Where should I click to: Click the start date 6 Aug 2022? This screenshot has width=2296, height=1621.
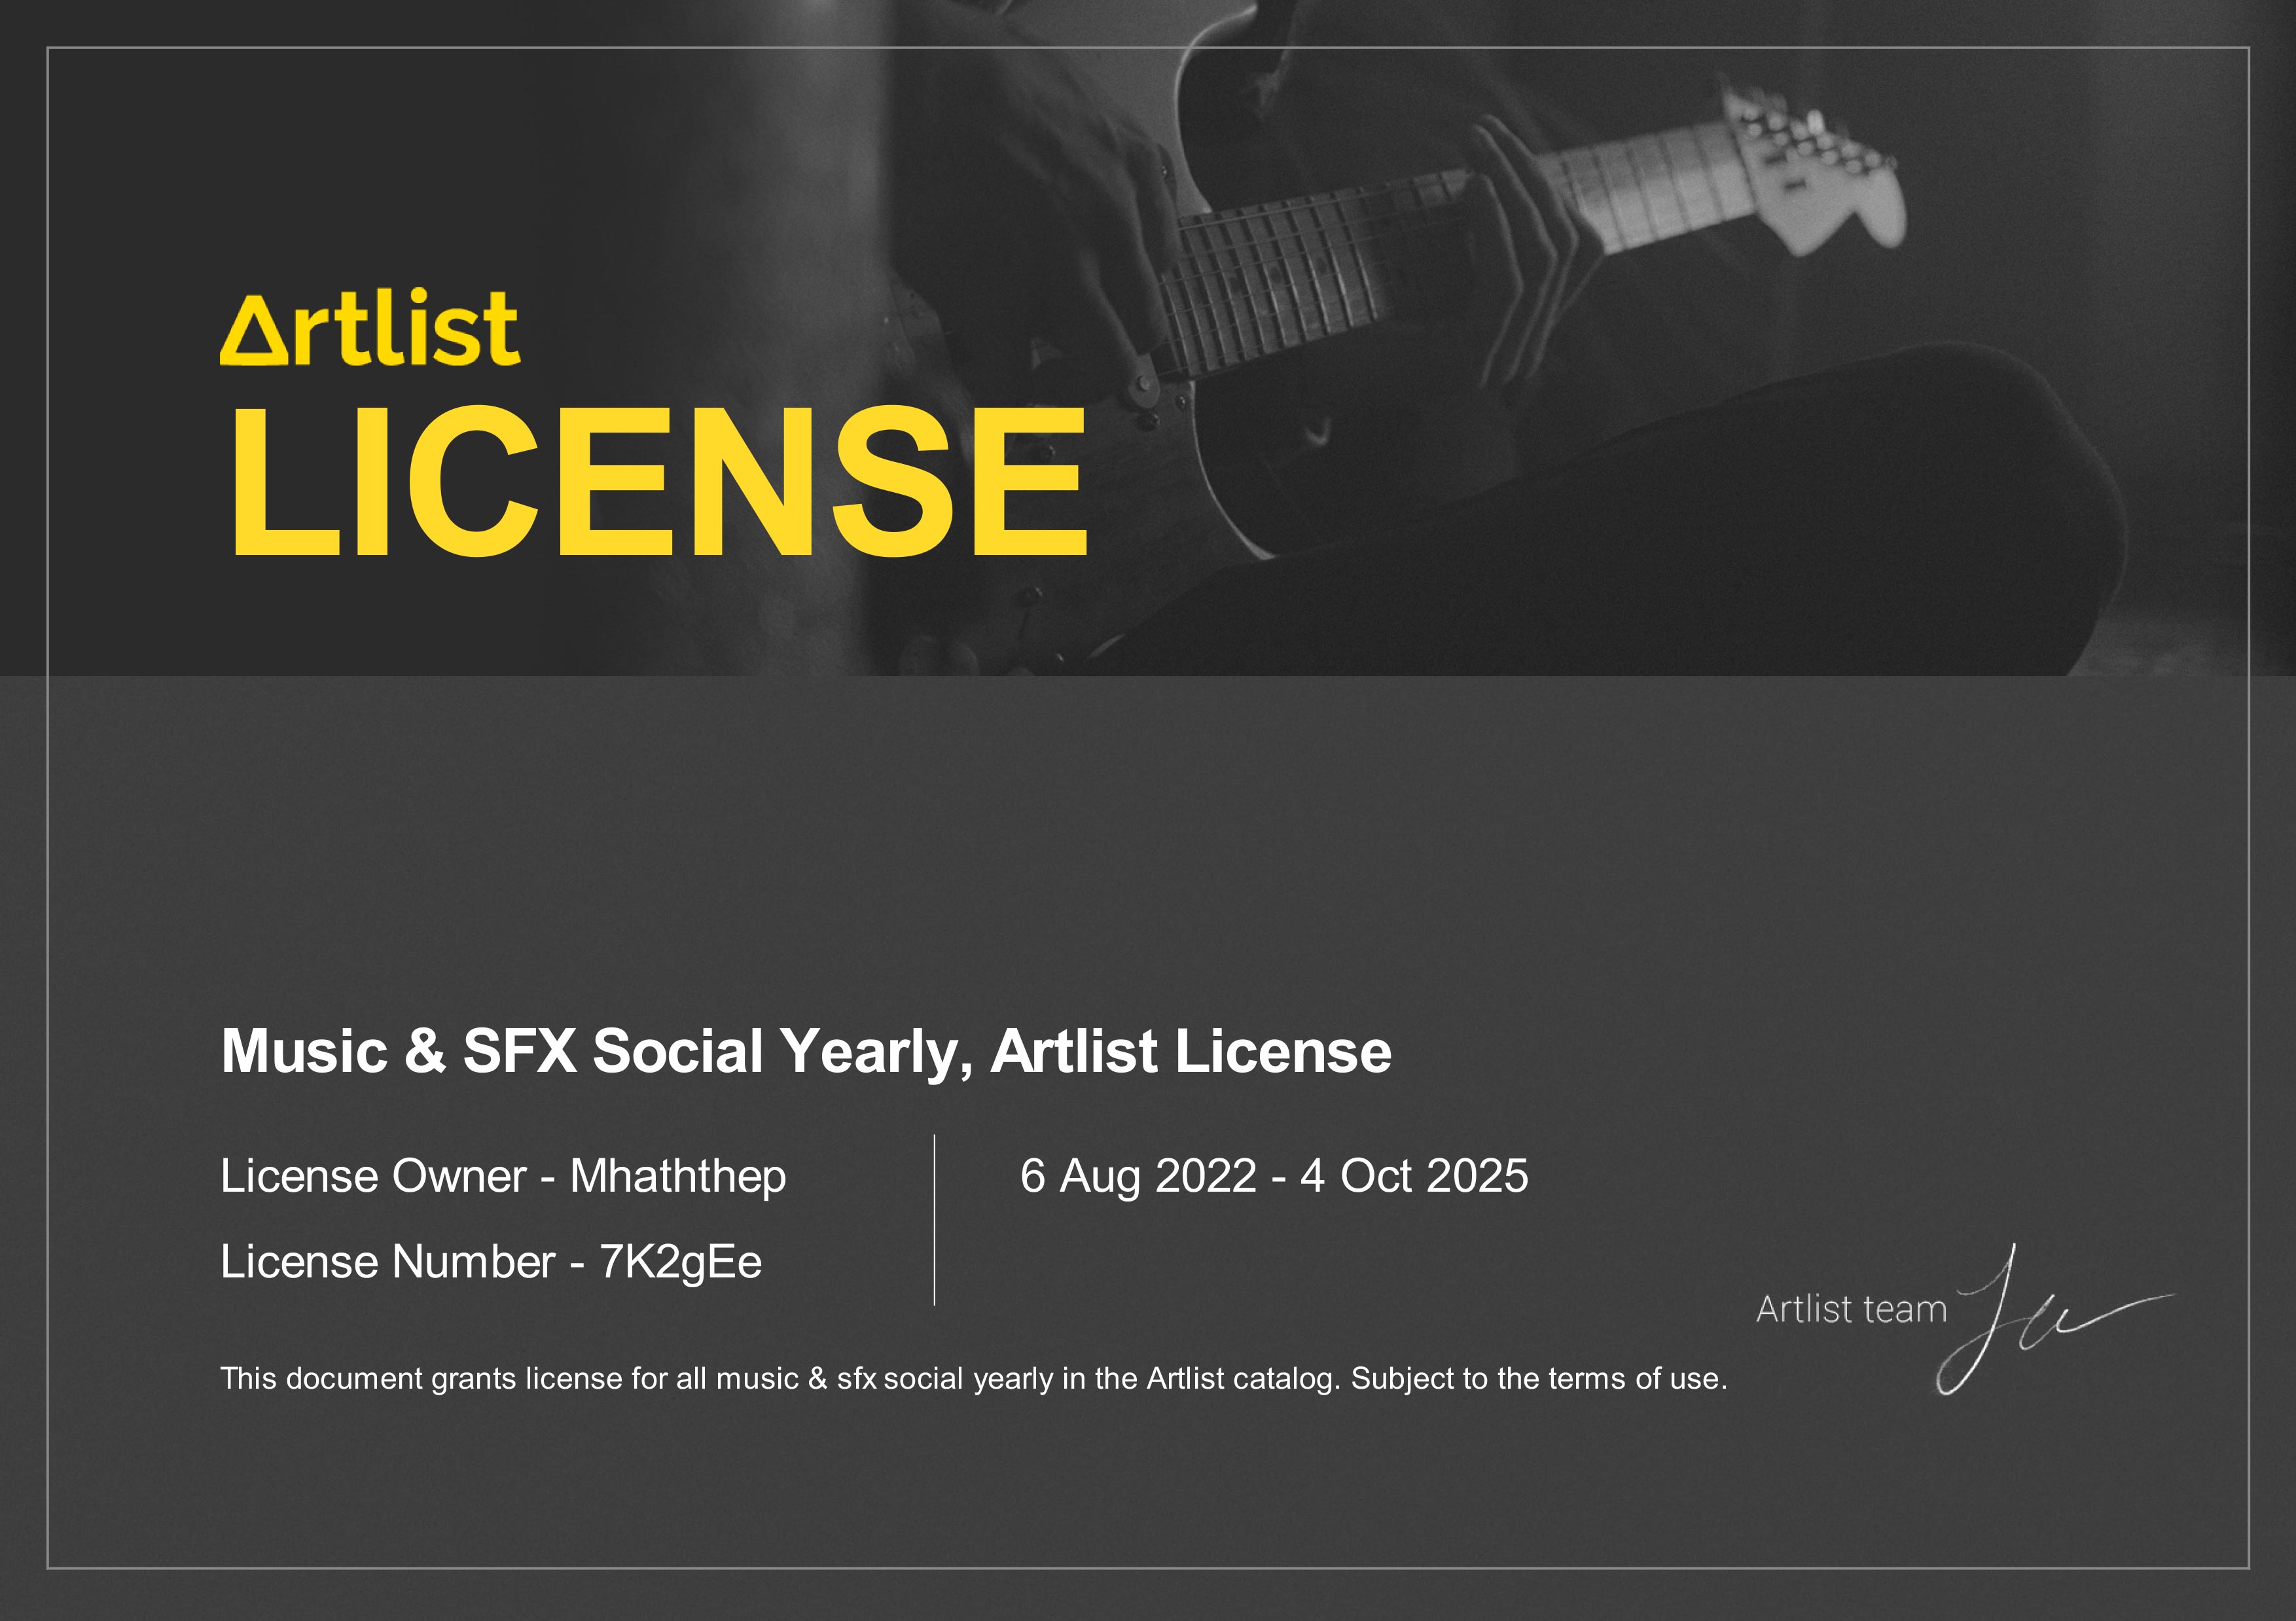coord(1138,1177)
